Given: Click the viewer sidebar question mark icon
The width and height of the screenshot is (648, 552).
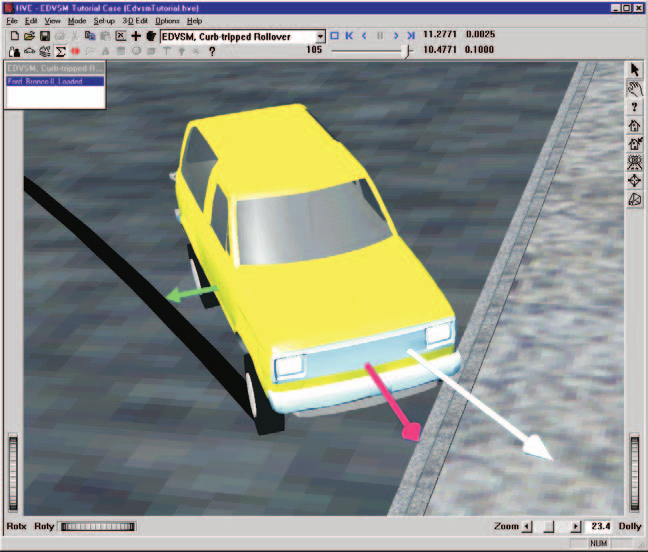Looking at the screenshot, I should pyautogui.click(x=635, y=107).
